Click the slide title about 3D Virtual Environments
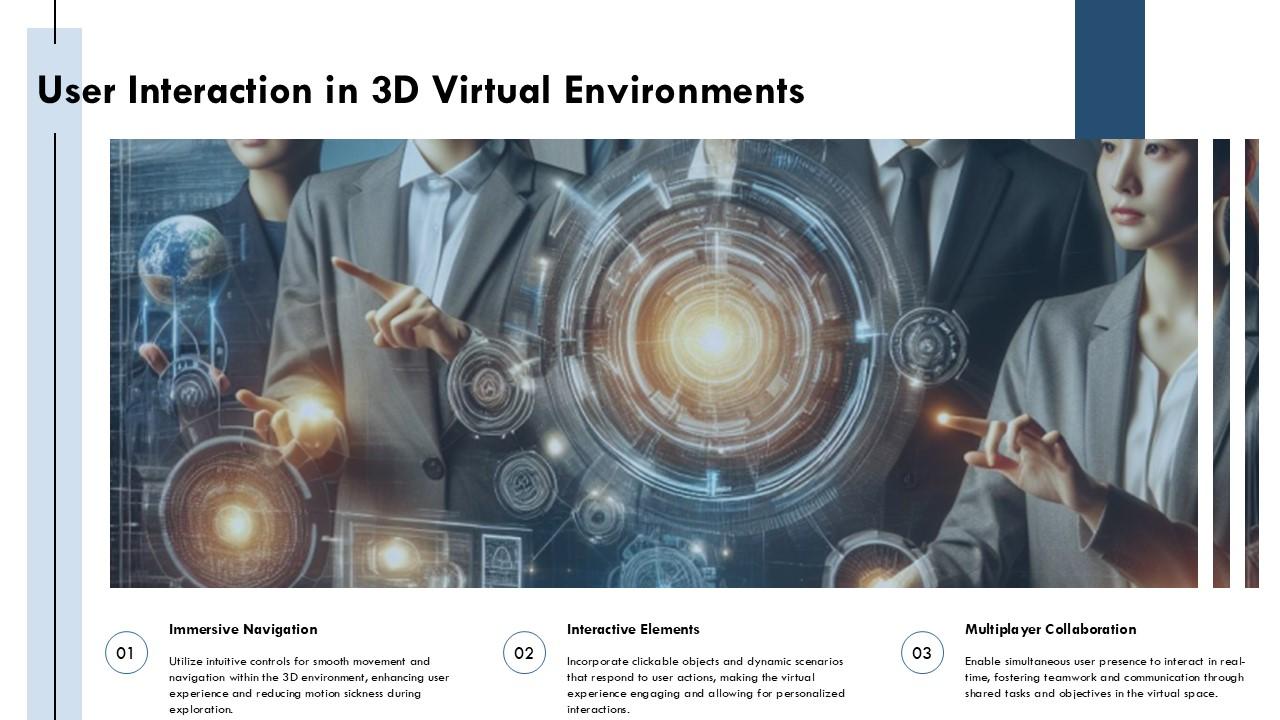Viewport: 1280px width, 720px height. coord(420,90)
